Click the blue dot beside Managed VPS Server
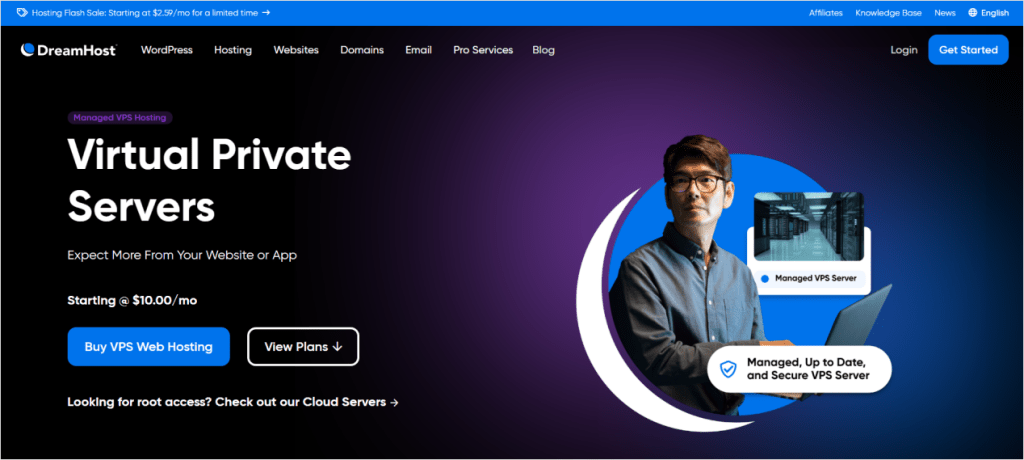This screenshot has width=1024, height=460. pos(765,278)
